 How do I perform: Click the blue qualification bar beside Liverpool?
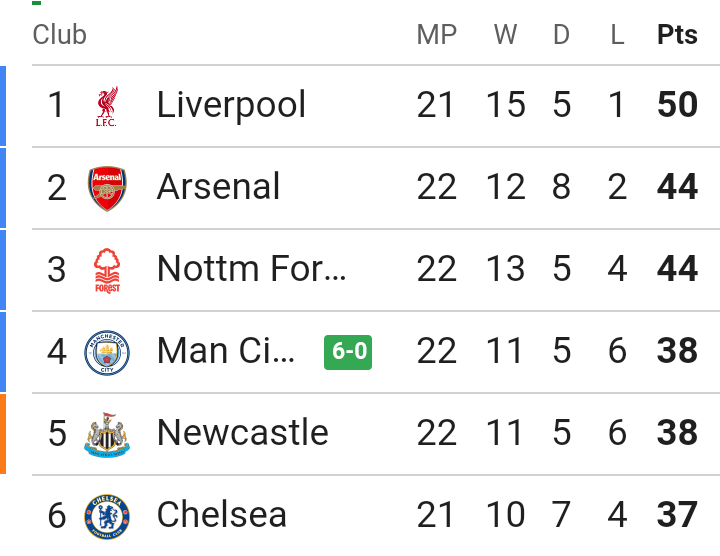point(3,106)
